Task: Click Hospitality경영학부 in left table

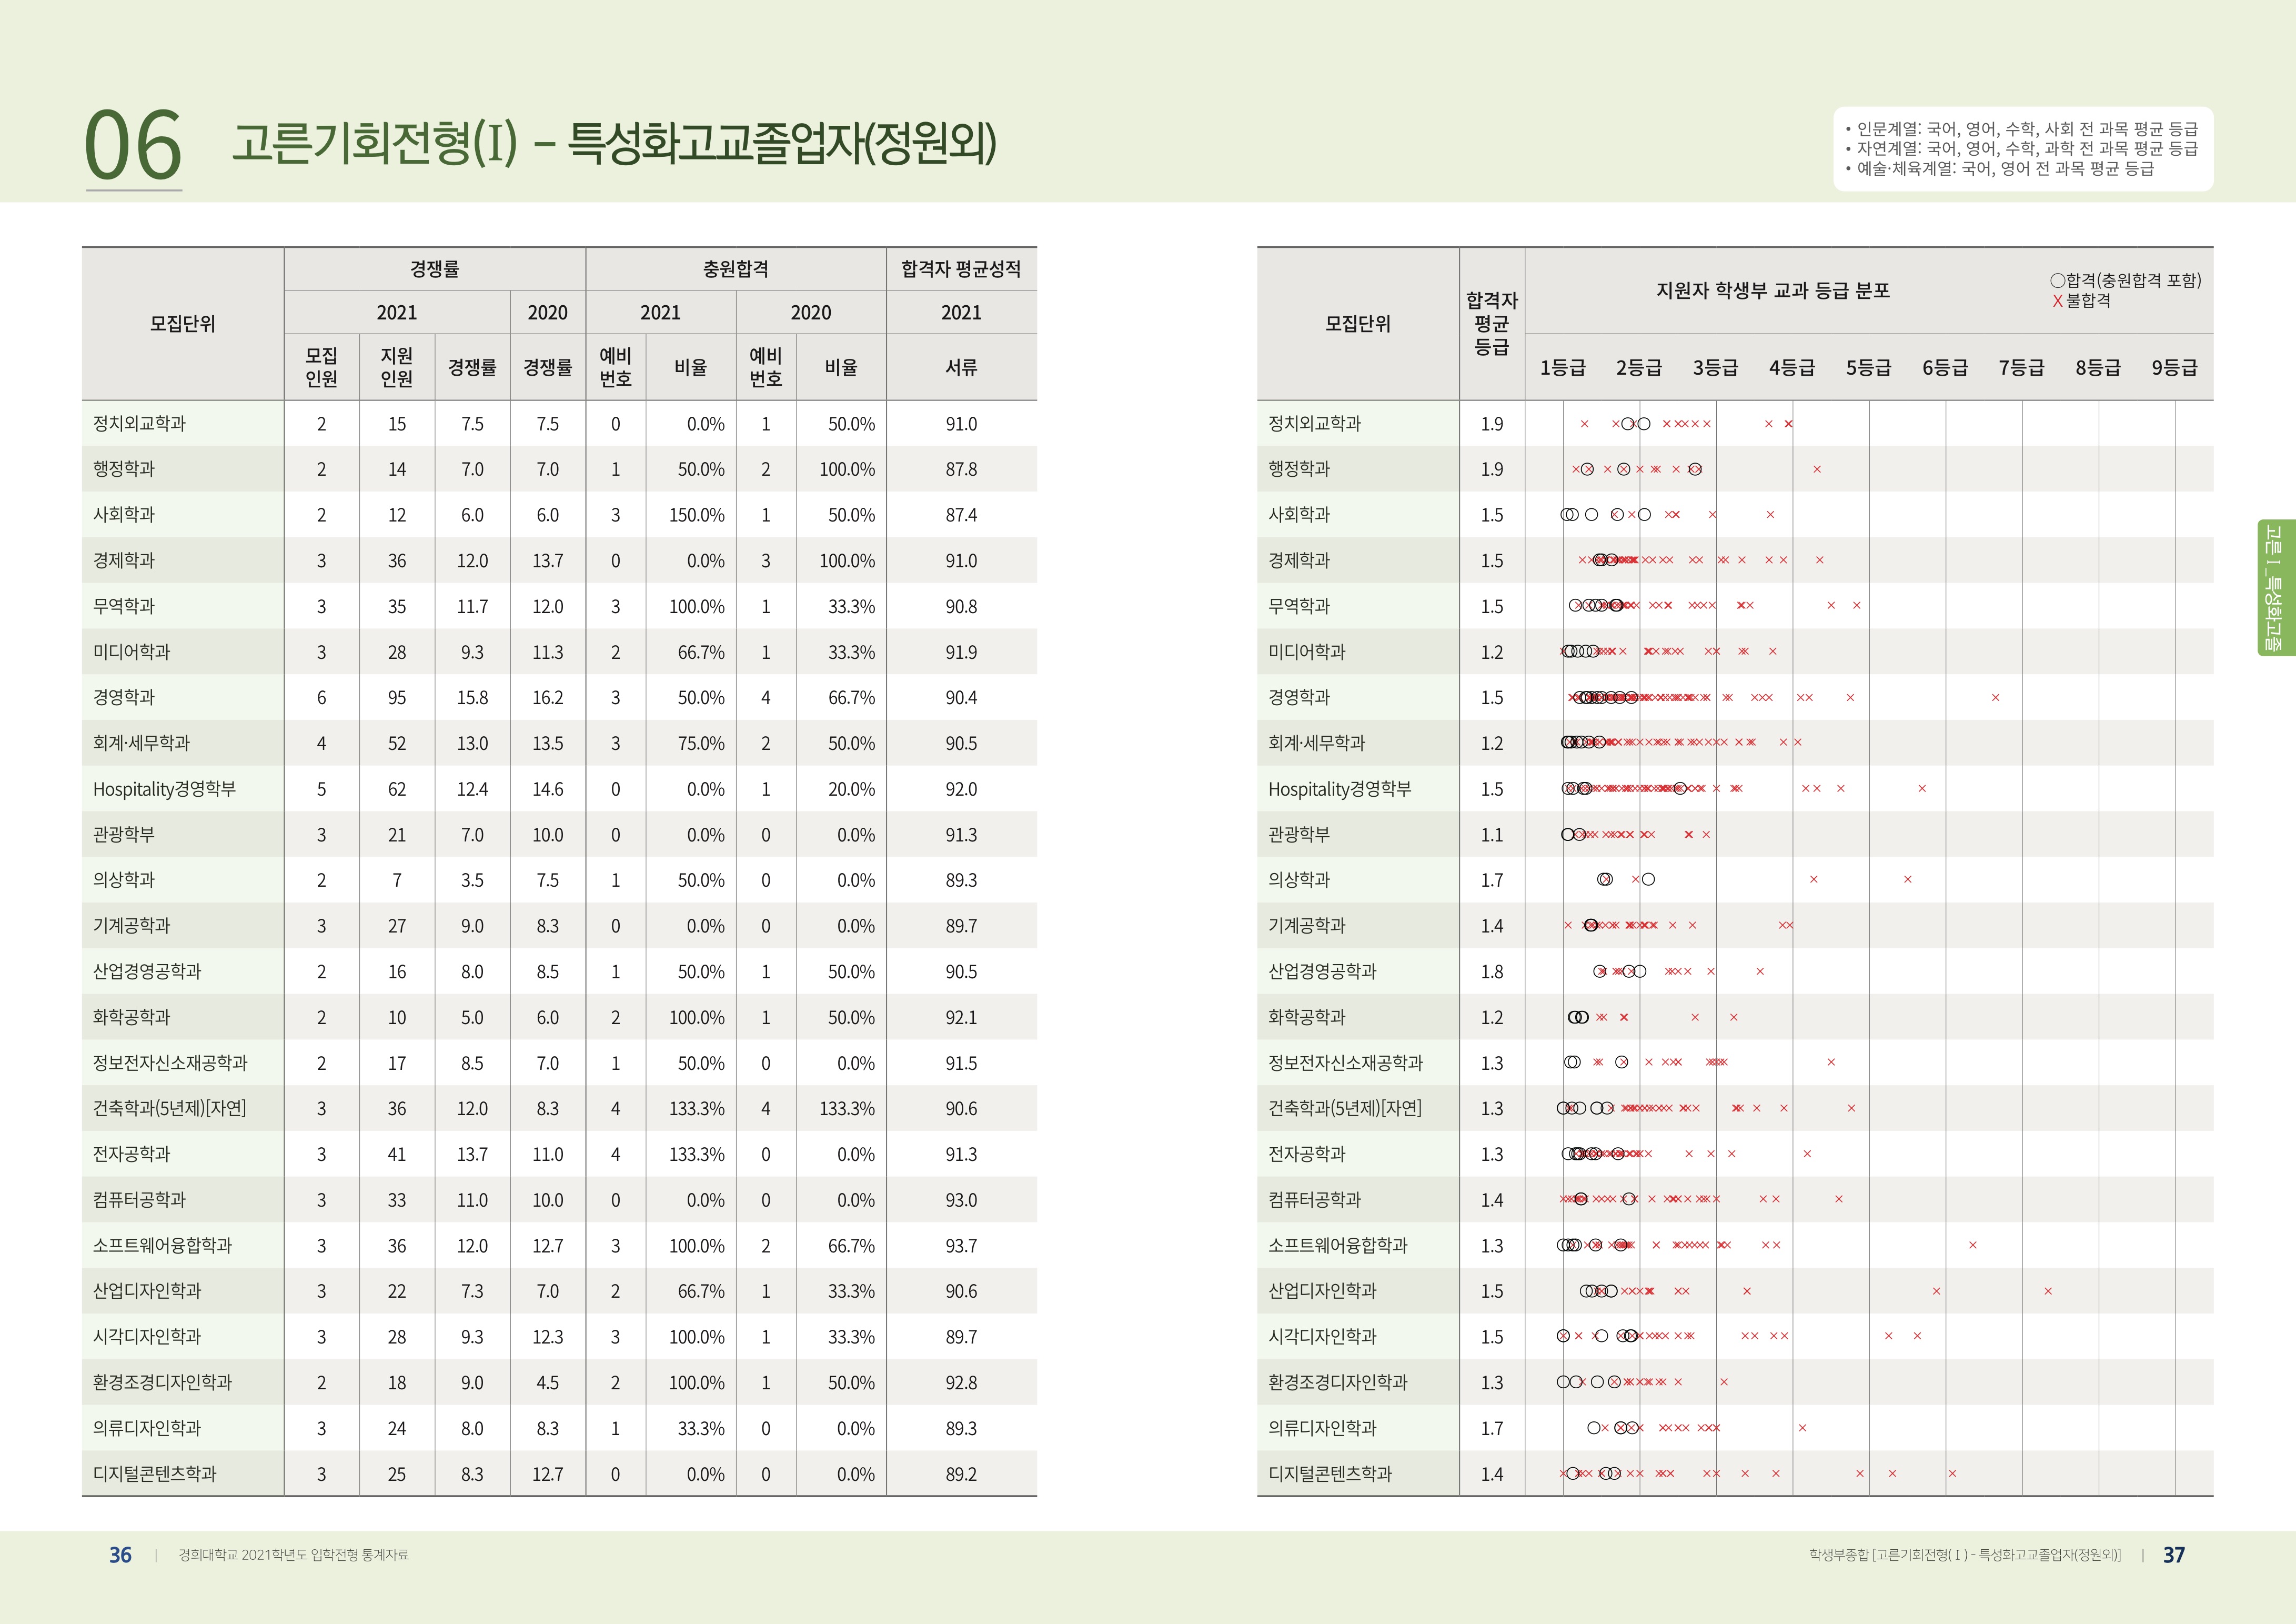Action: coord(164,789)
